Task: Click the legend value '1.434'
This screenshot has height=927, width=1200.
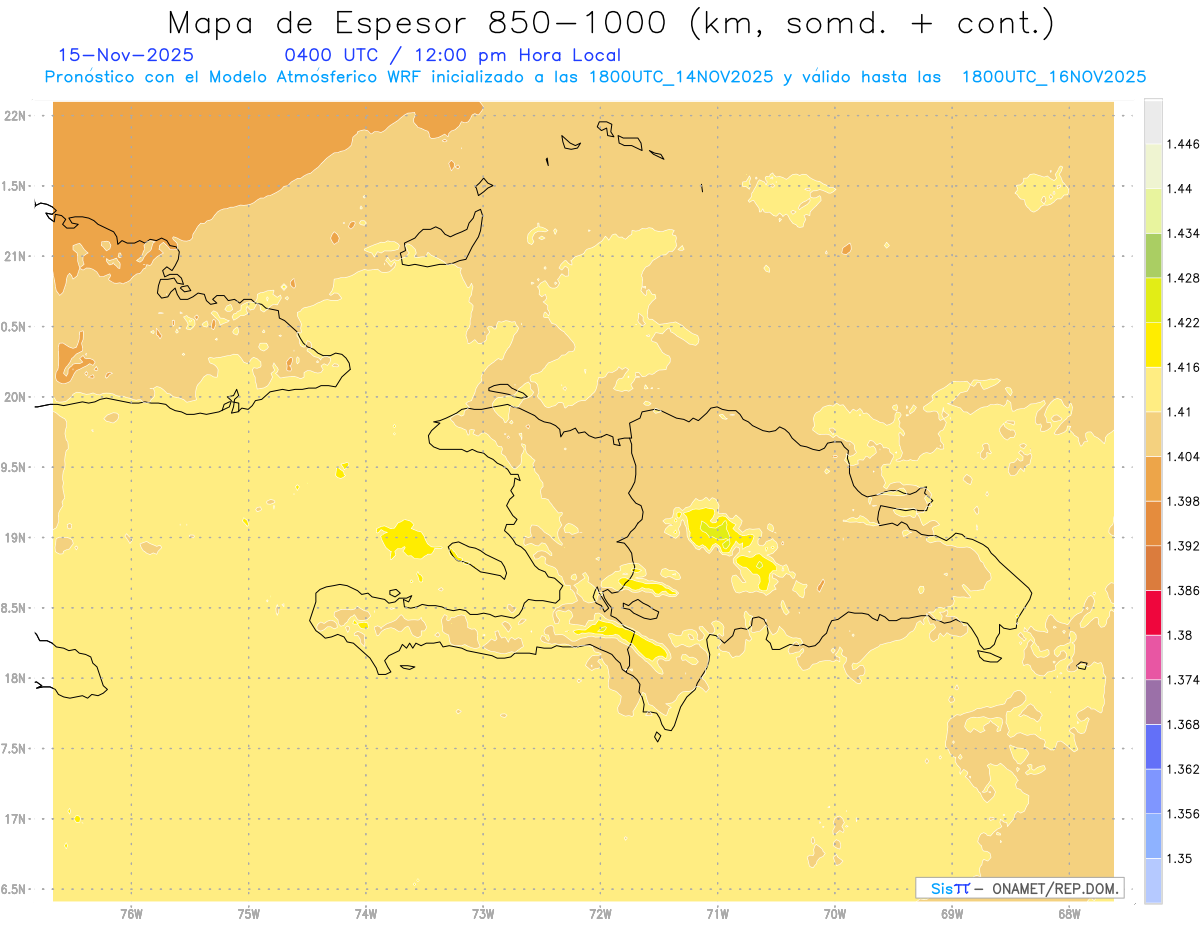Action: coord(1182,233)
